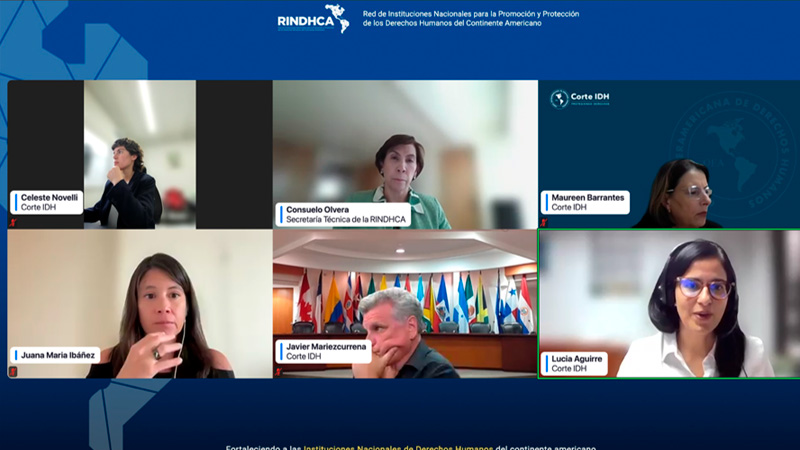This screenshot has width=800, height=450.
Task: Click the RINDHCA logo in the header
Action: pyautogui.click(x=313, y=18)
